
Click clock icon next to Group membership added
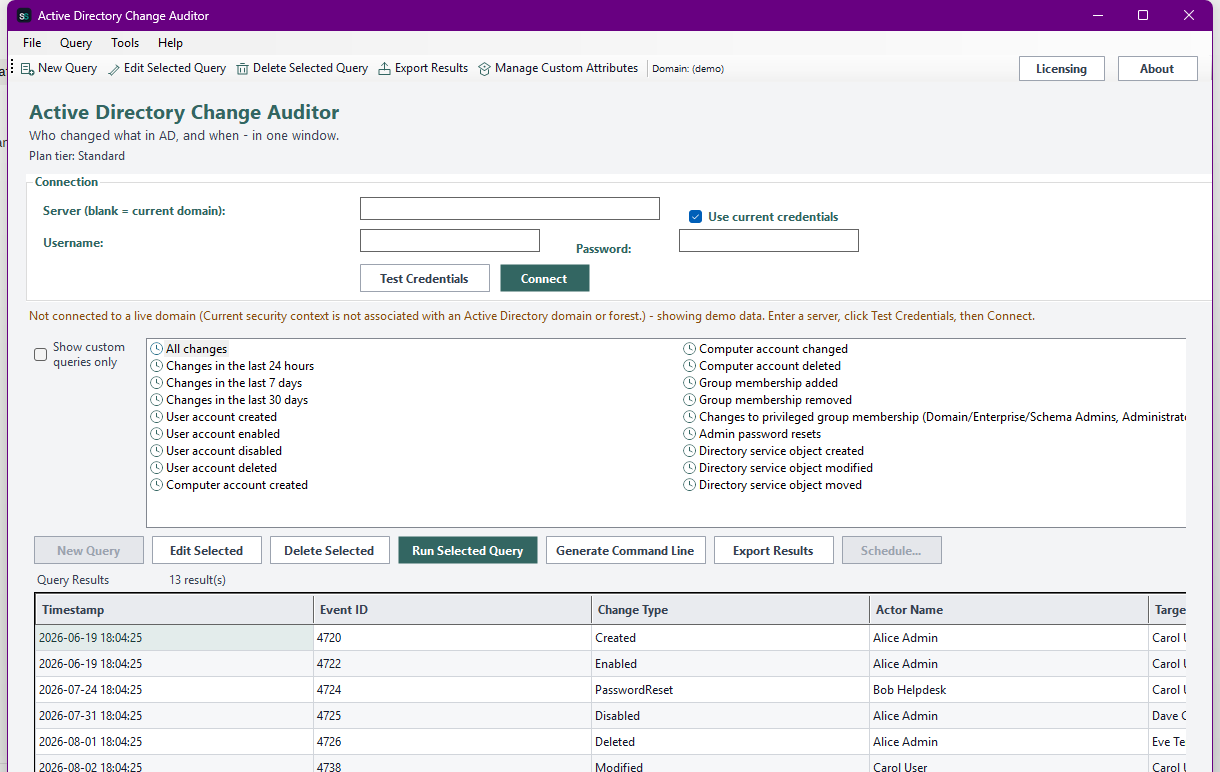[x=690, y=383]
